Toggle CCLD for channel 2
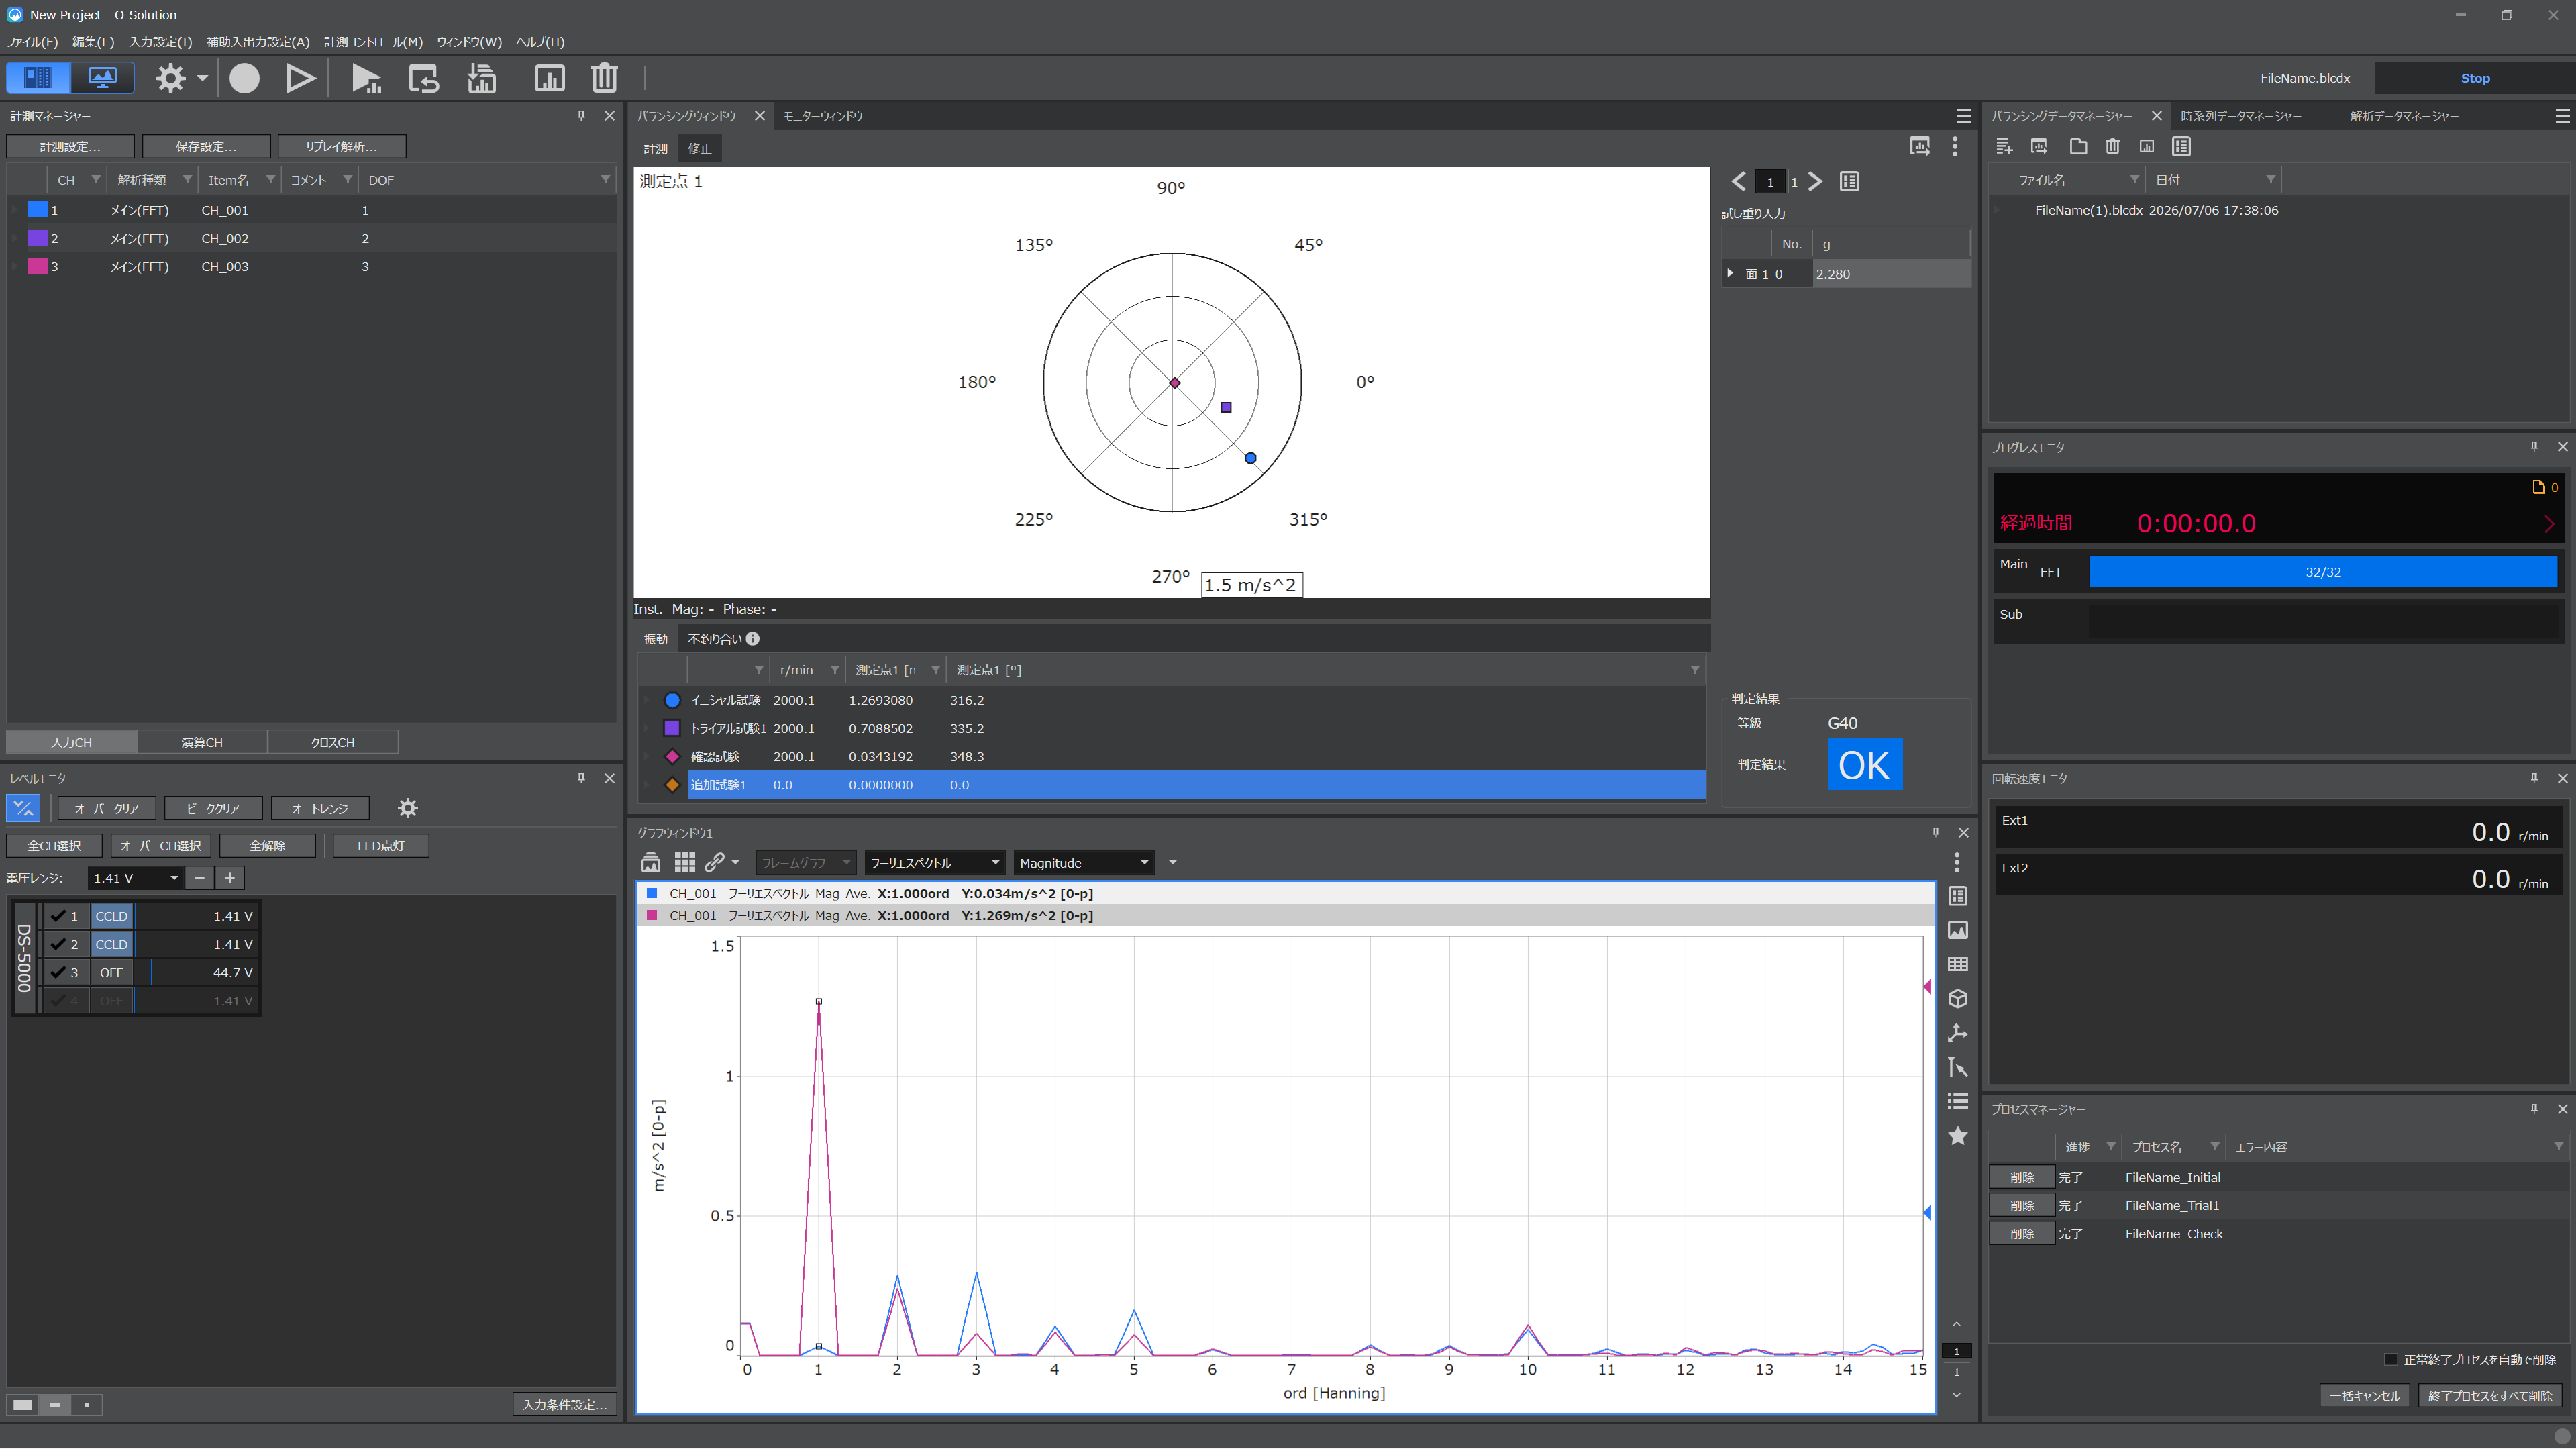 111,944
